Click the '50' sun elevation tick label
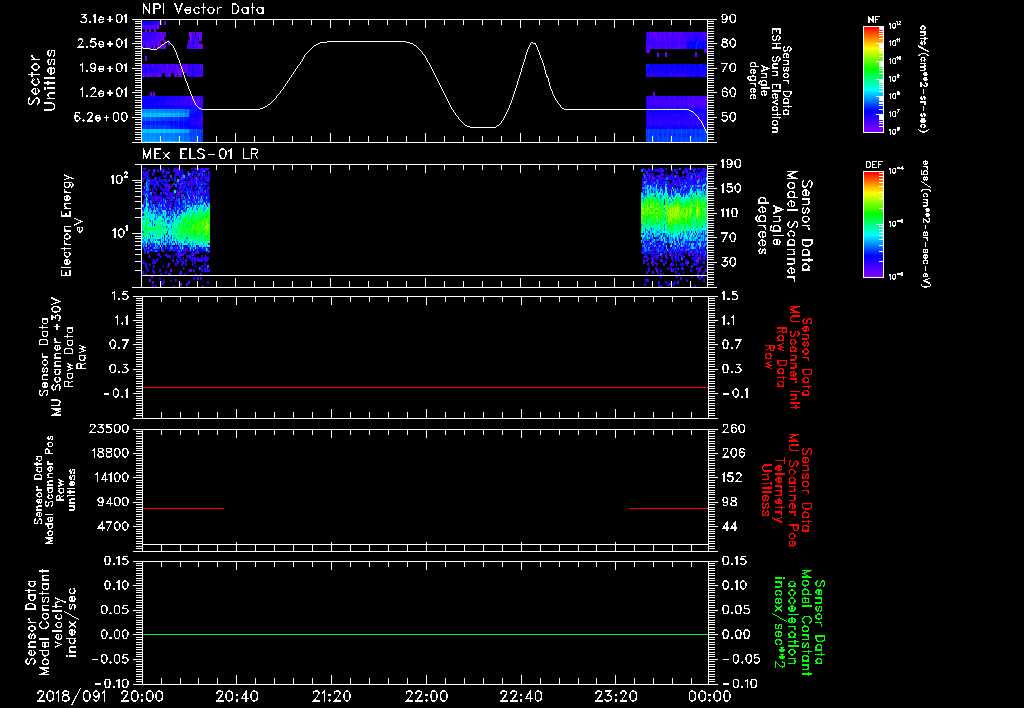Viewport: 1024px width, 708px height. point(729,117)
